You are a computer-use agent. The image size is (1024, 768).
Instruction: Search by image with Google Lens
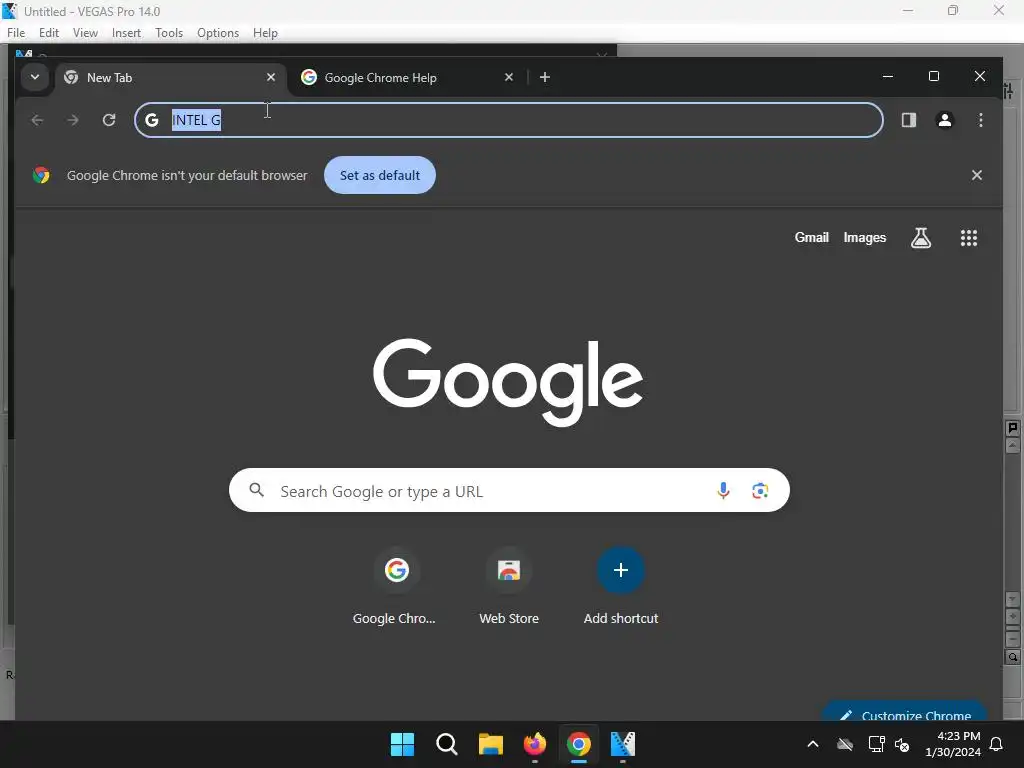[760, 490]
